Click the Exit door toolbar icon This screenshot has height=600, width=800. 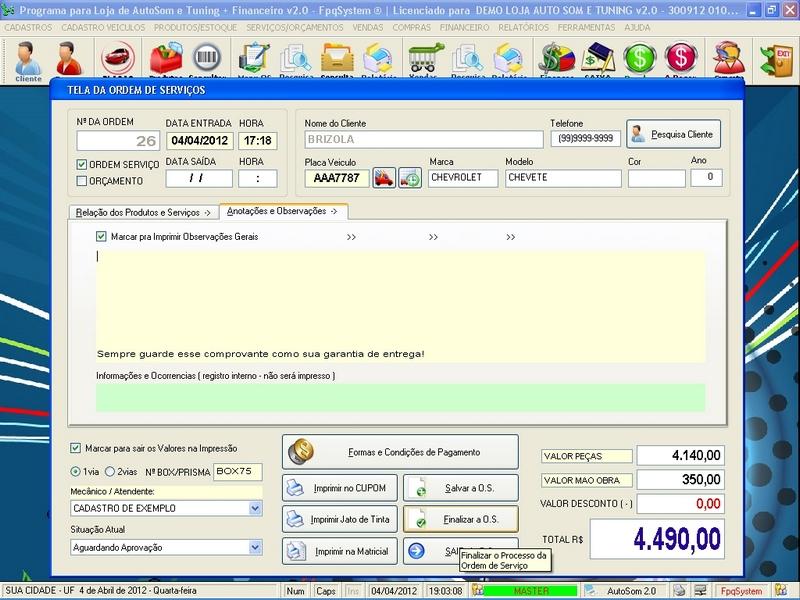point(776,60)
